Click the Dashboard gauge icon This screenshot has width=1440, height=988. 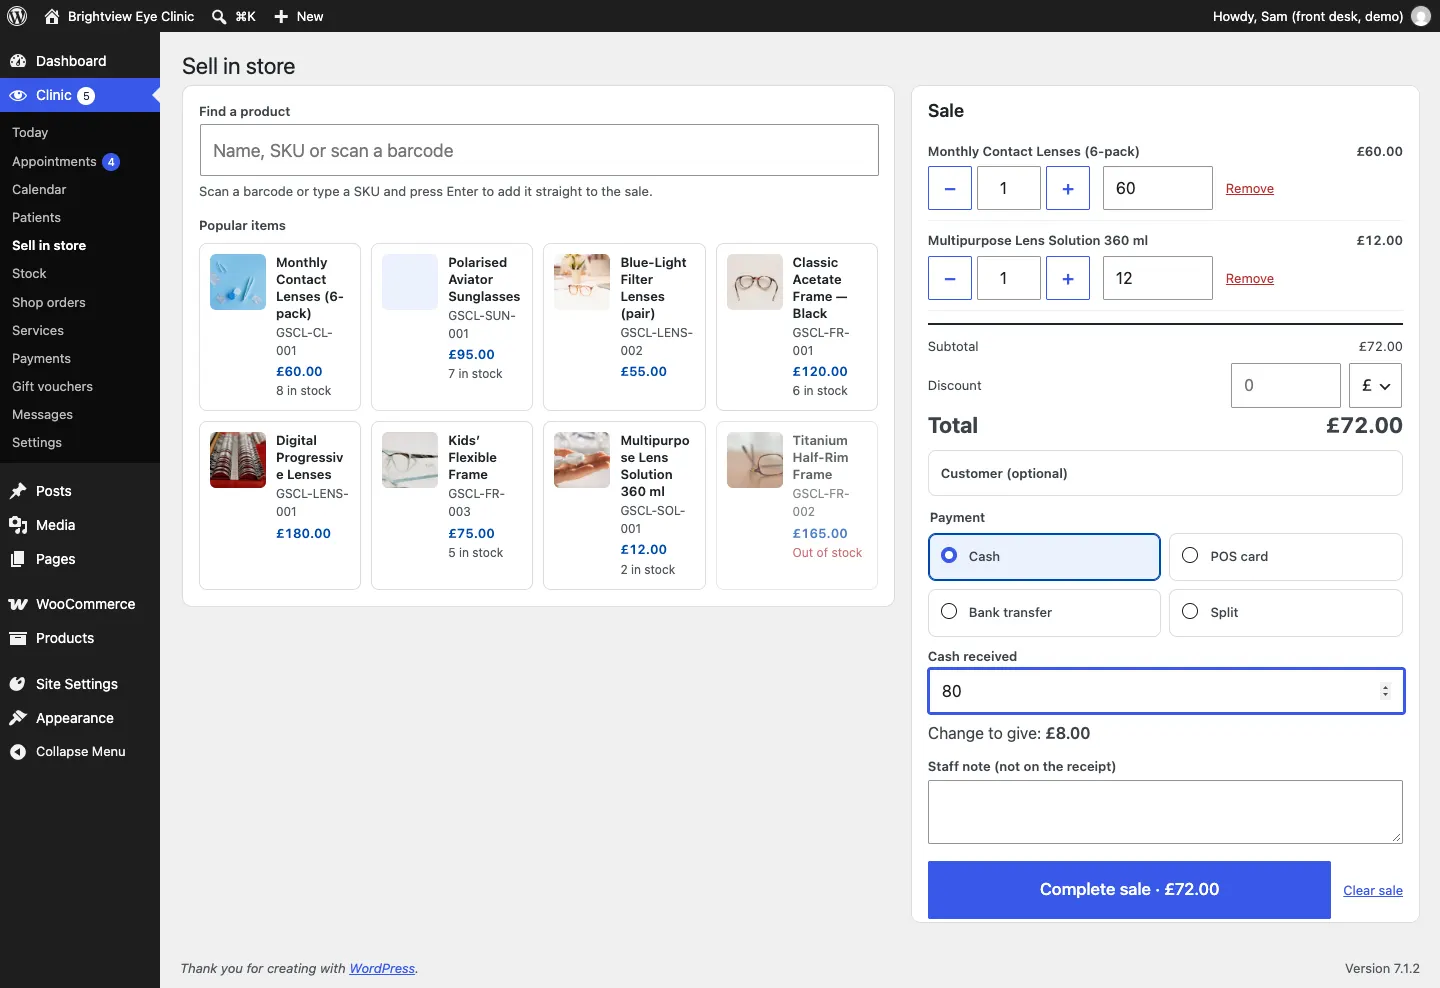(18, 61)
